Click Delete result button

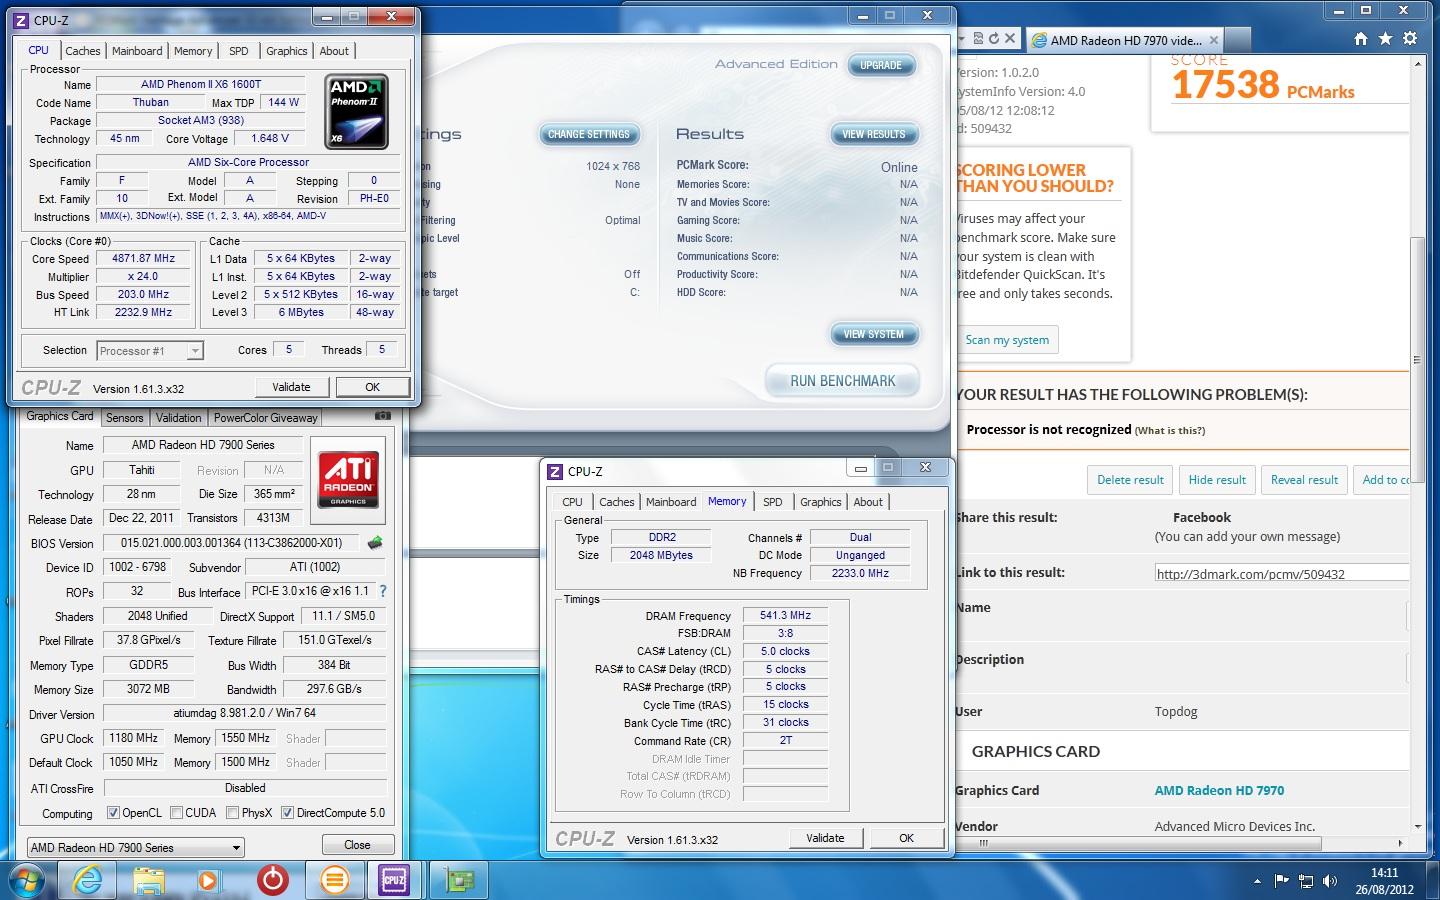pos(1130,480)
